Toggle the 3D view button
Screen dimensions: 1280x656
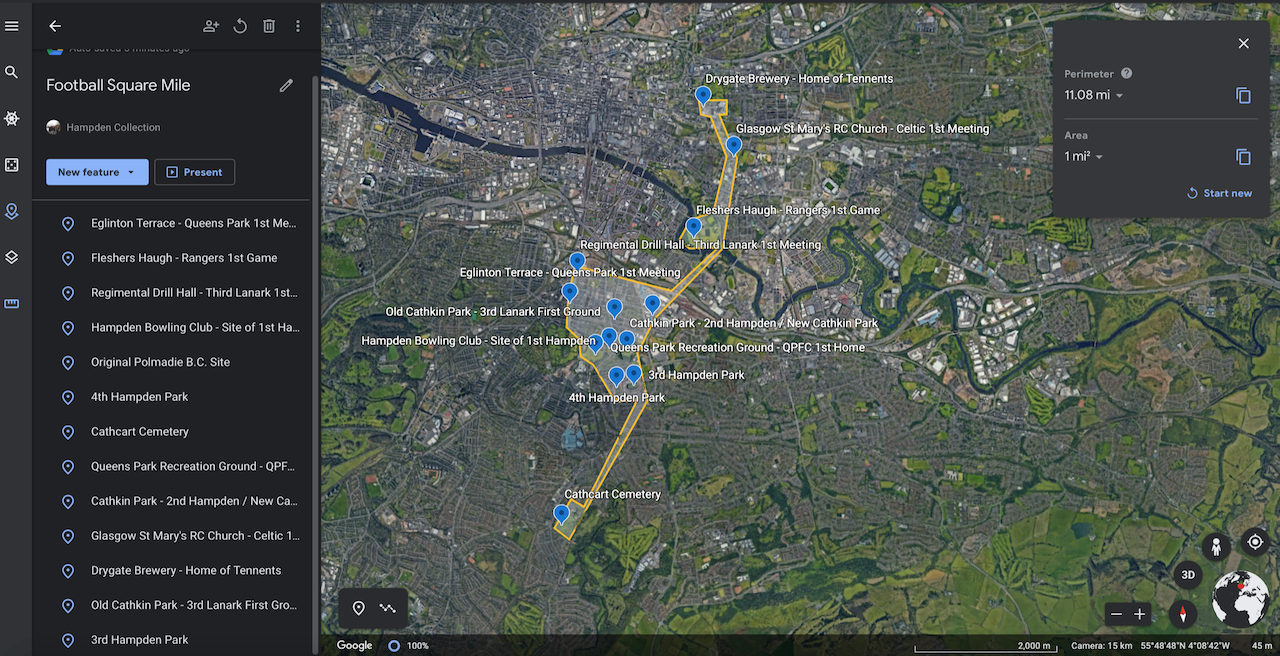point(1188,575)
